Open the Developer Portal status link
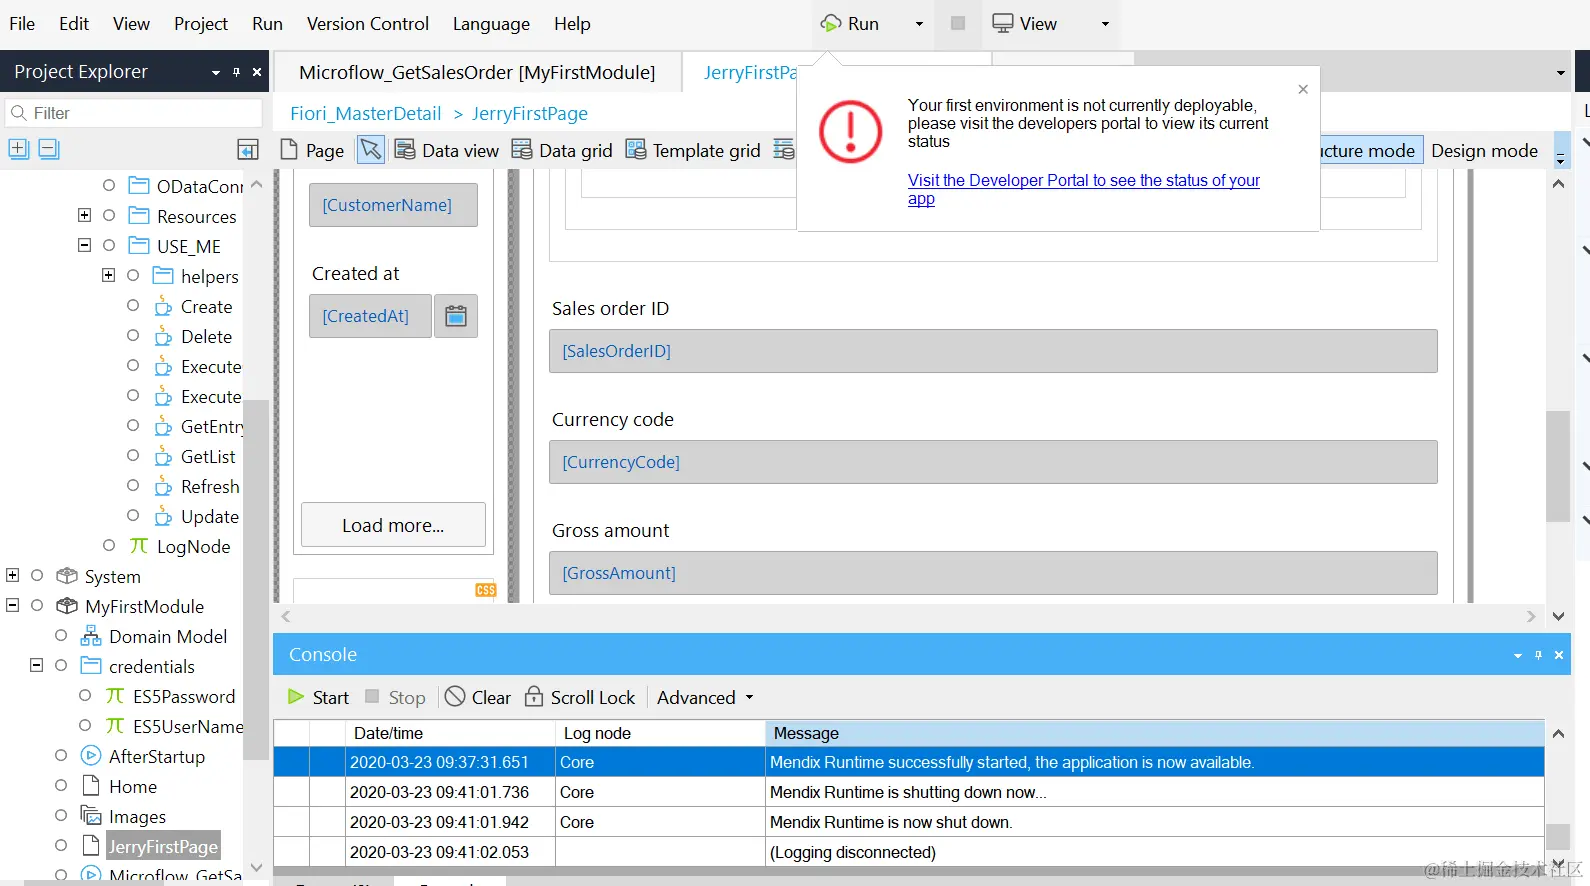This screenshot has width=1590, height=886. point(1083,189)
